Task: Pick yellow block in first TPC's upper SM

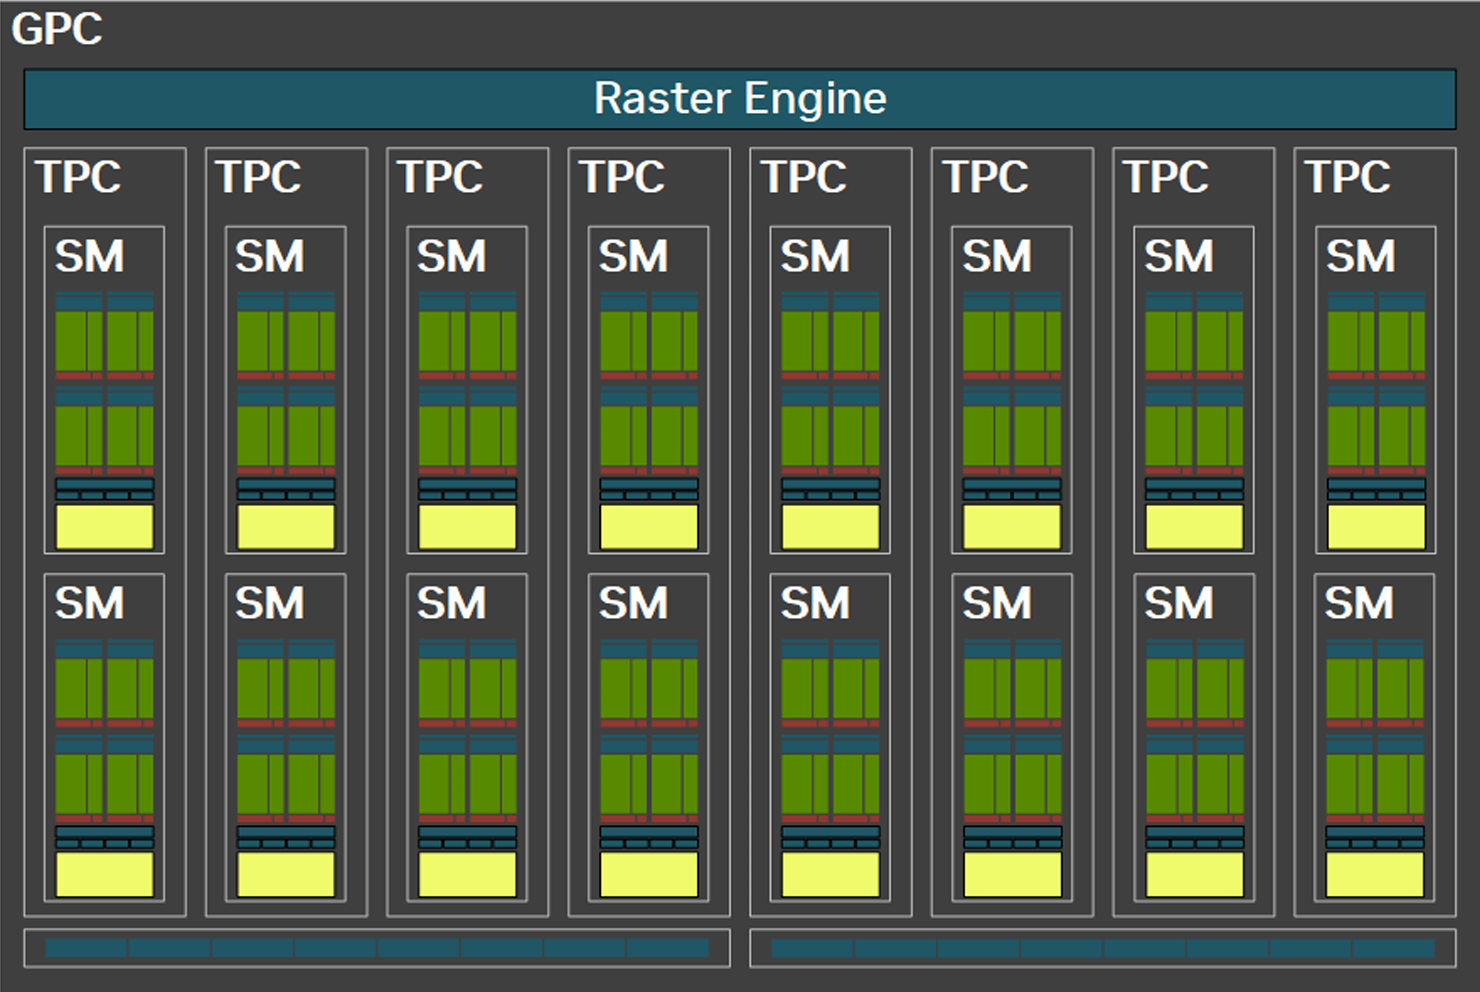Action: coord(105,527)
